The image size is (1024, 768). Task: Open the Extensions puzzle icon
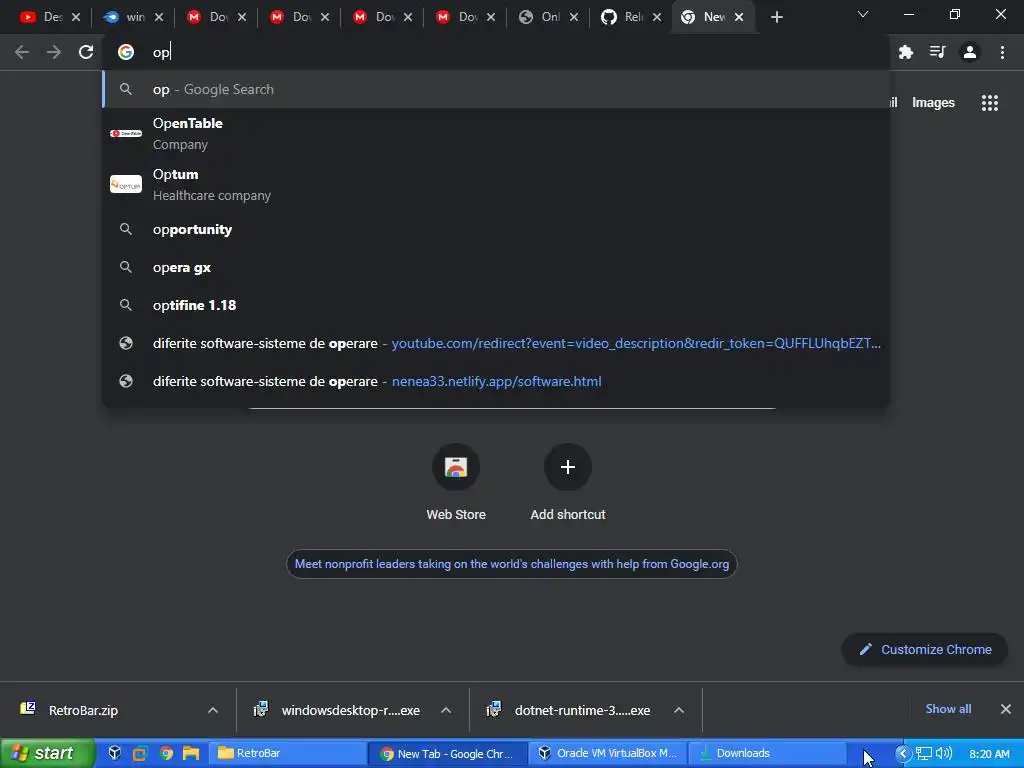click(905, 52)
